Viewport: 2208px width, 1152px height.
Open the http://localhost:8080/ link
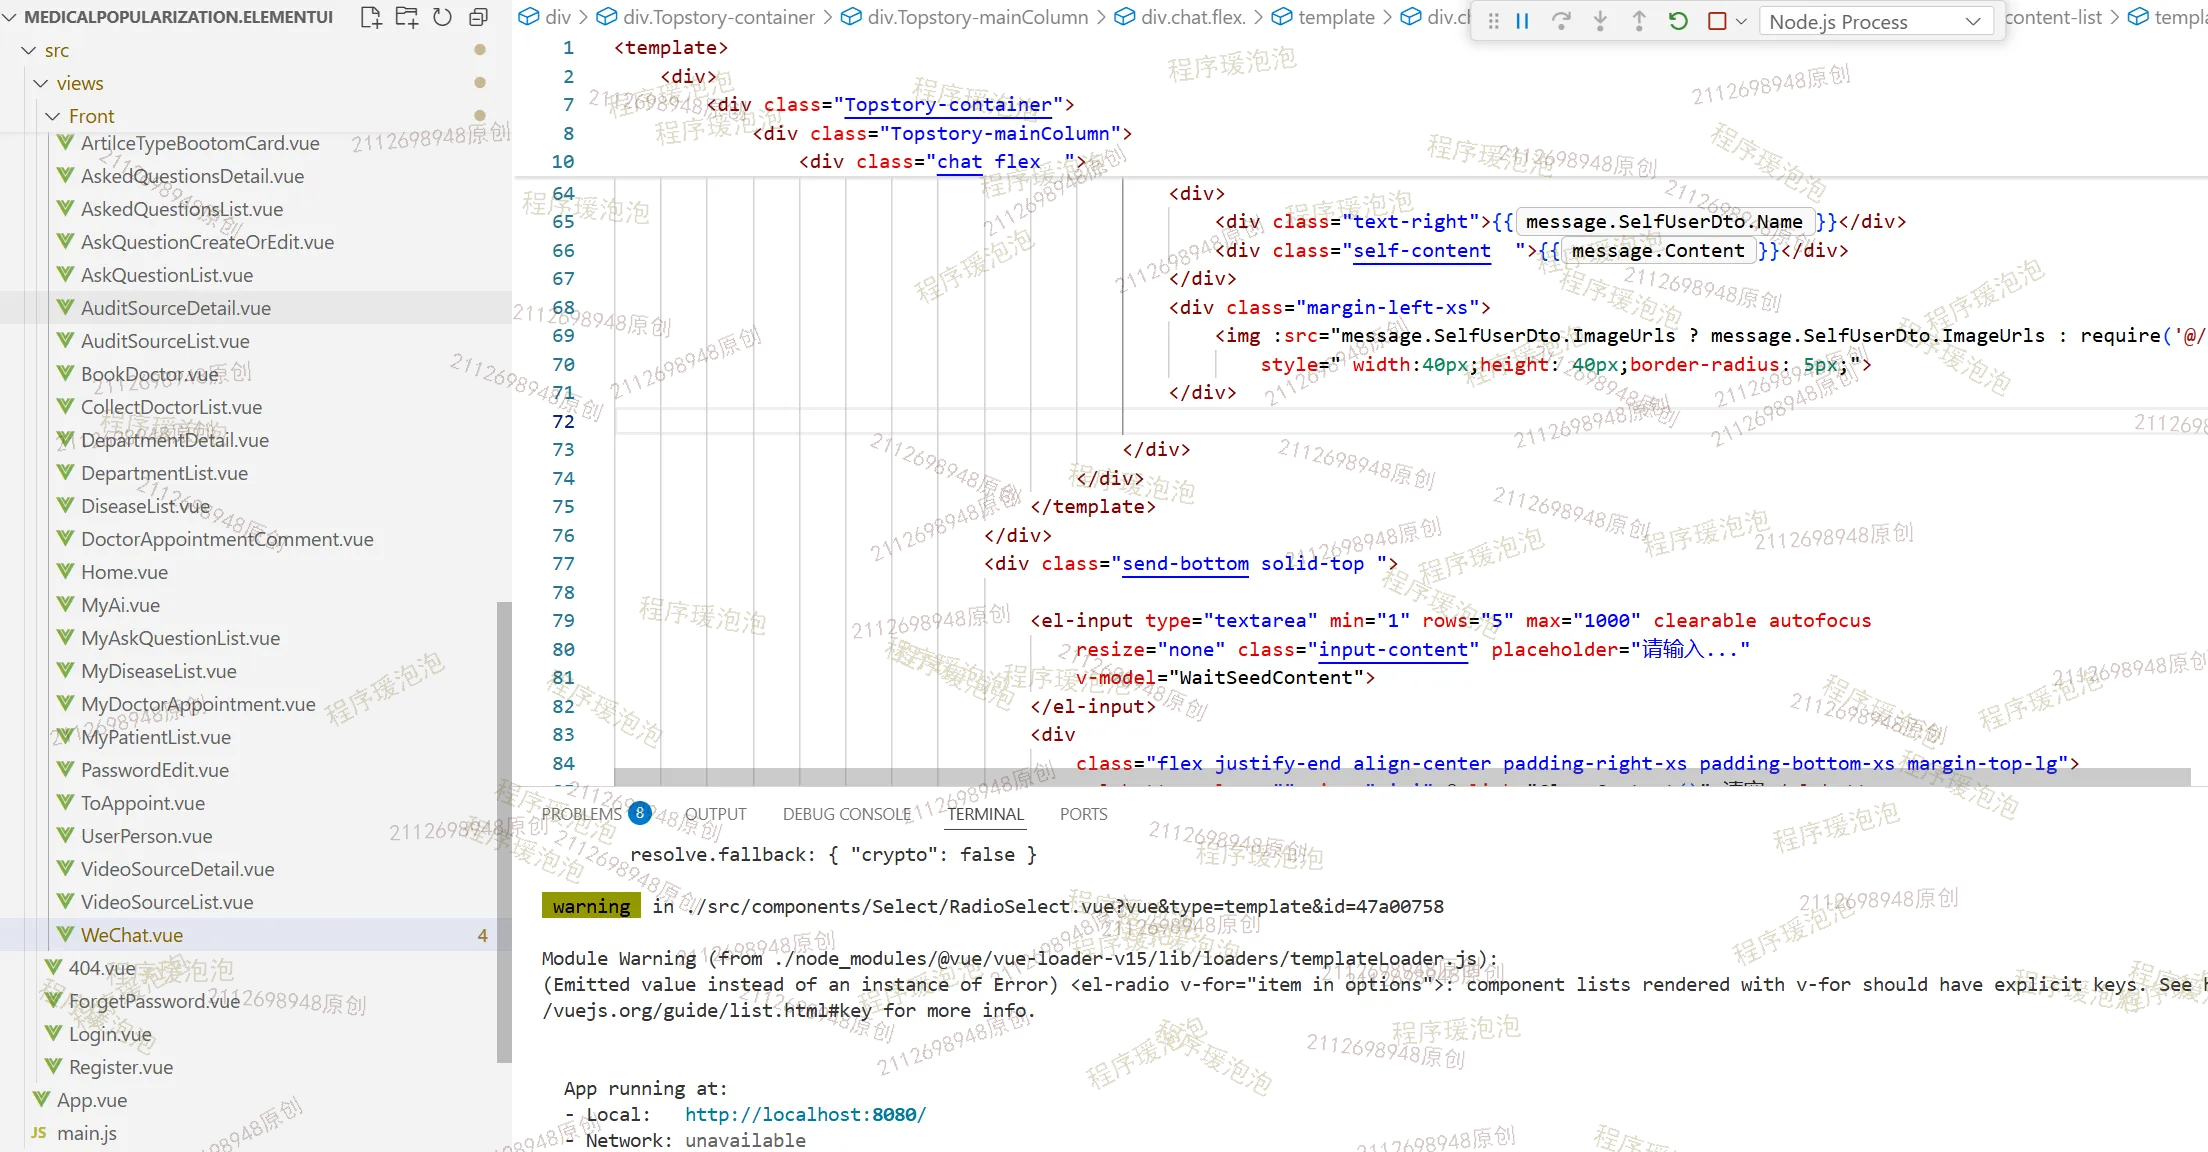coord(805,1114)
